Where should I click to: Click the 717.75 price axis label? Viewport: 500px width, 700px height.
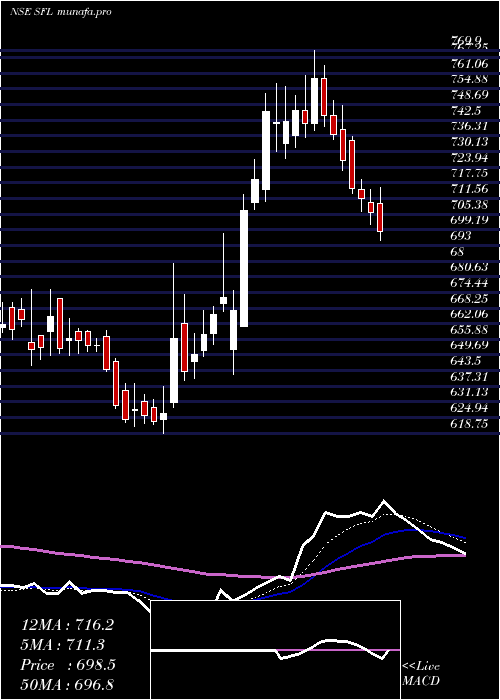point(469,173)
